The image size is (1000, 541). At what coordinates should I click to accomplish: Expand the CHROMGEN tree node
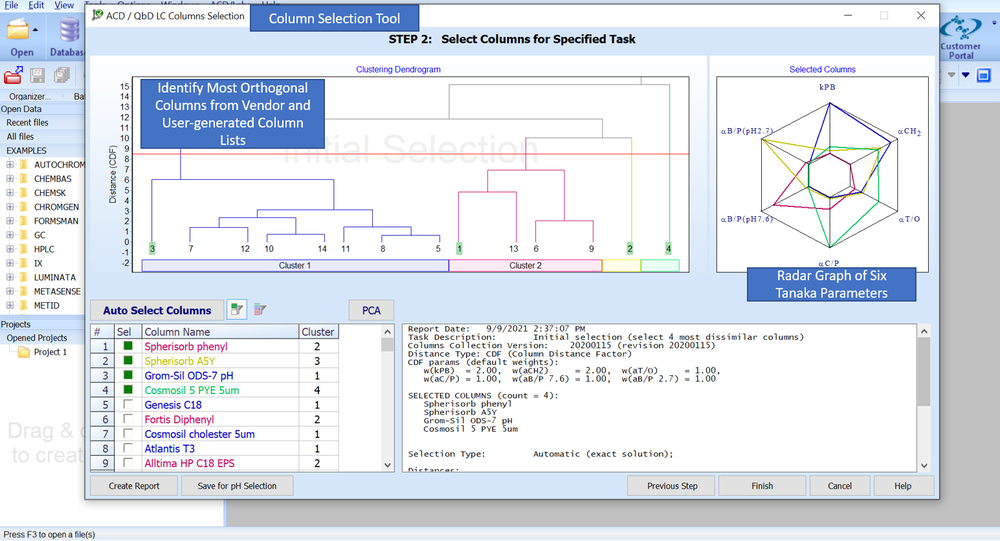[10, 207]
